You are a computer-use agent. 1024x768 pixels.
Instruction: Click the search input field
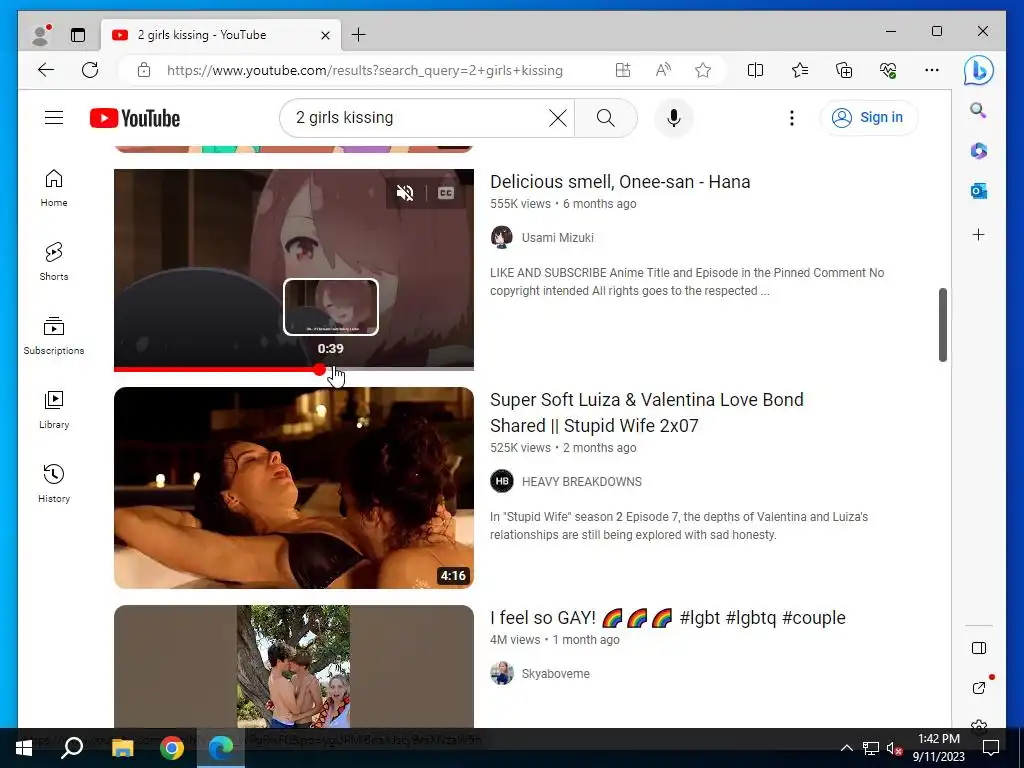tap(418, 118)
